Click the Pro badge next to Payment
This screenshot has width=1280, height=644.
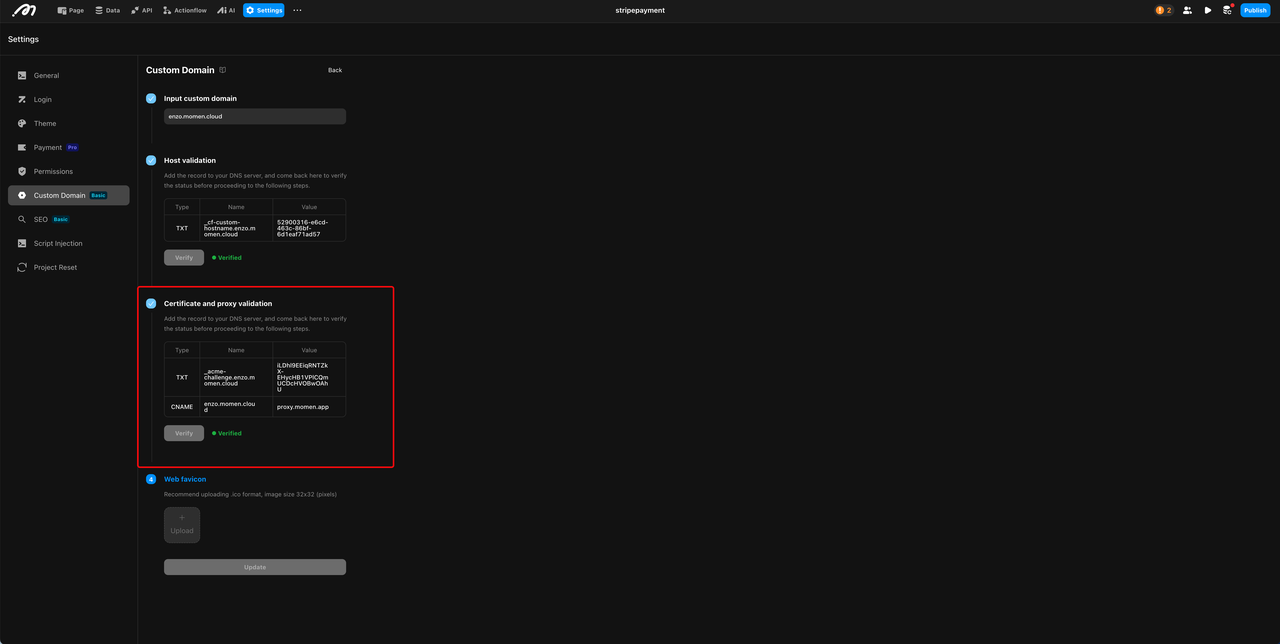[x=72, y=147]
